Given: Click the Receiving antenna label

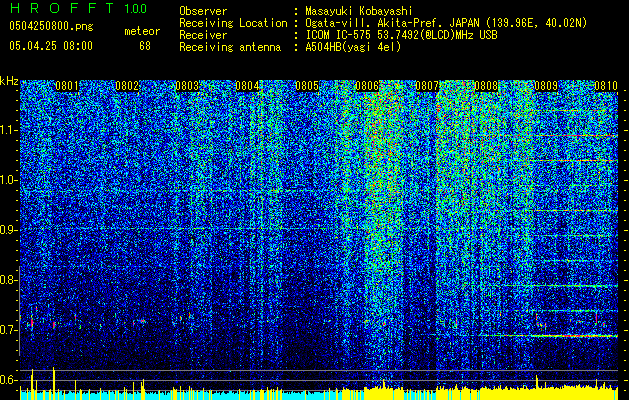Looking at the screenshot, I should pyautogui.click(x=230, y=47).
